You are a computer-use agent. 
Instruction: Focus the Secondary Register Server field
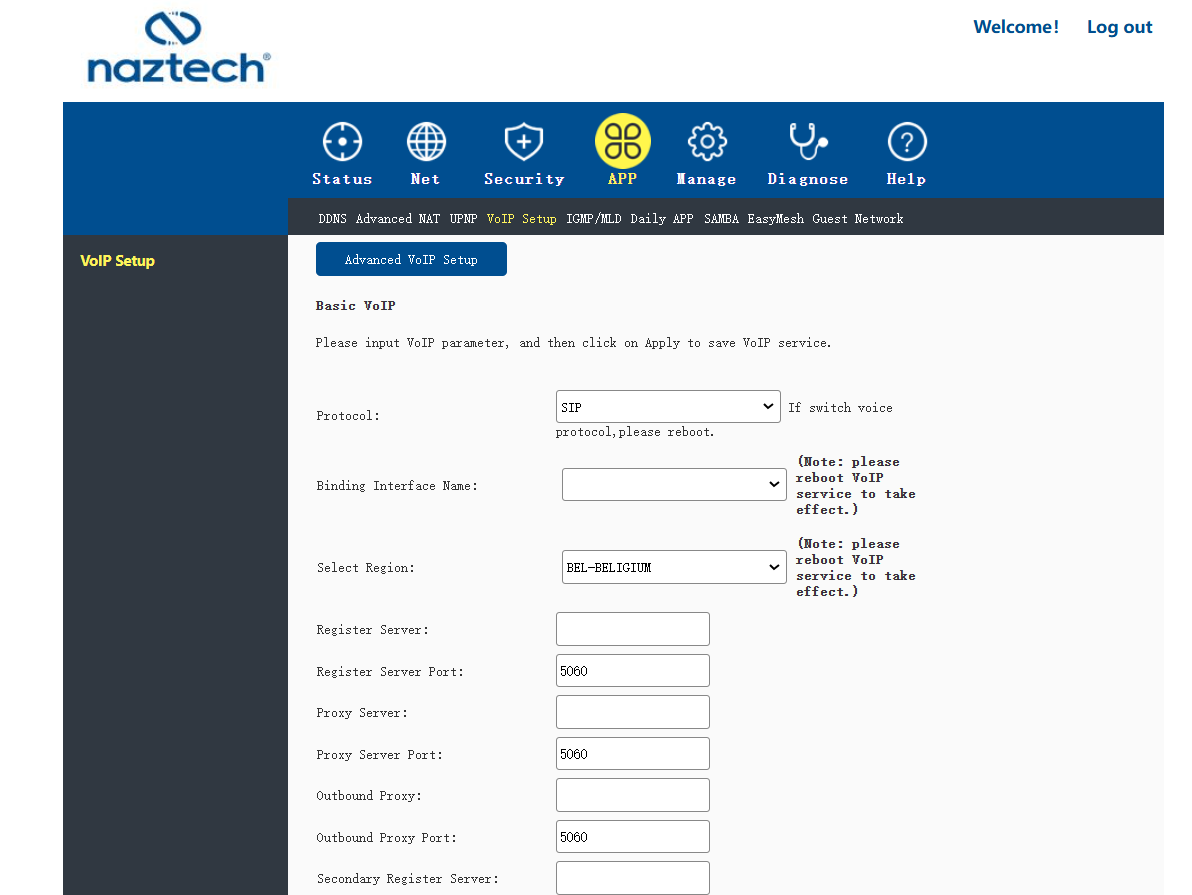point(632,878)
